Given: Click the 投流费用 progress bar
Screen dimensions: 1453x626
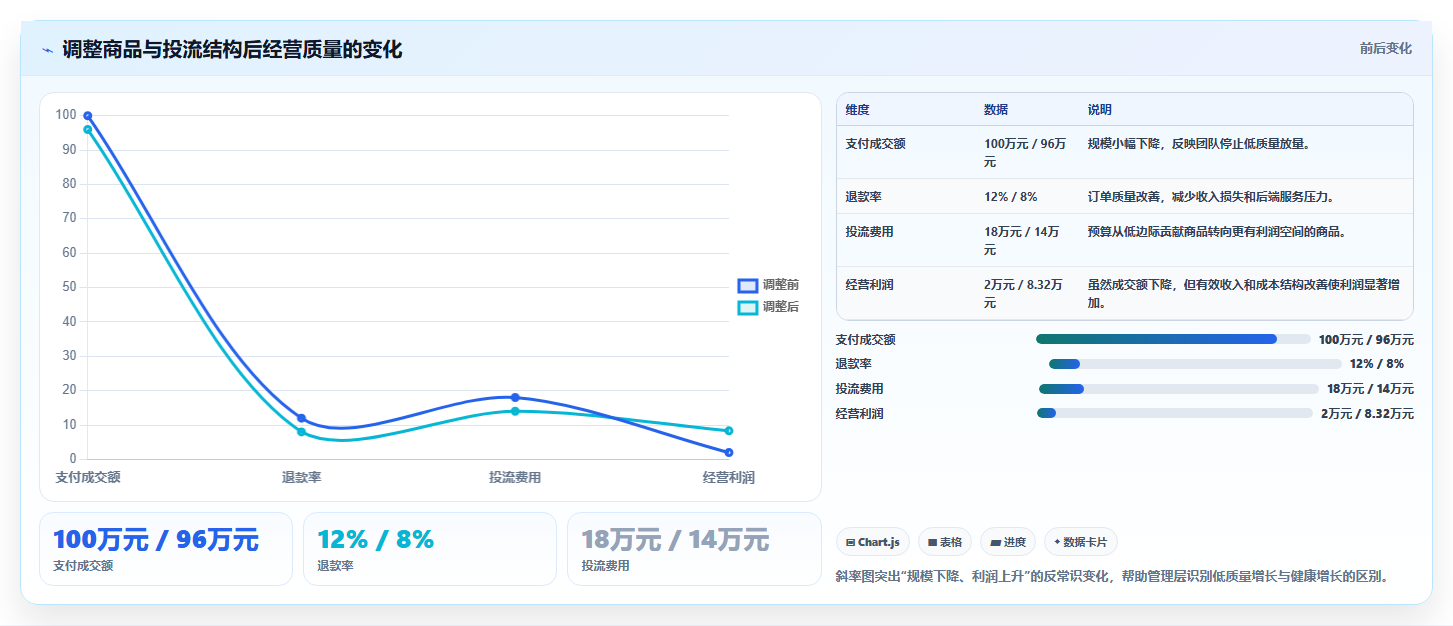Looking at the screenshot, I should click(x=1179, y=389).
